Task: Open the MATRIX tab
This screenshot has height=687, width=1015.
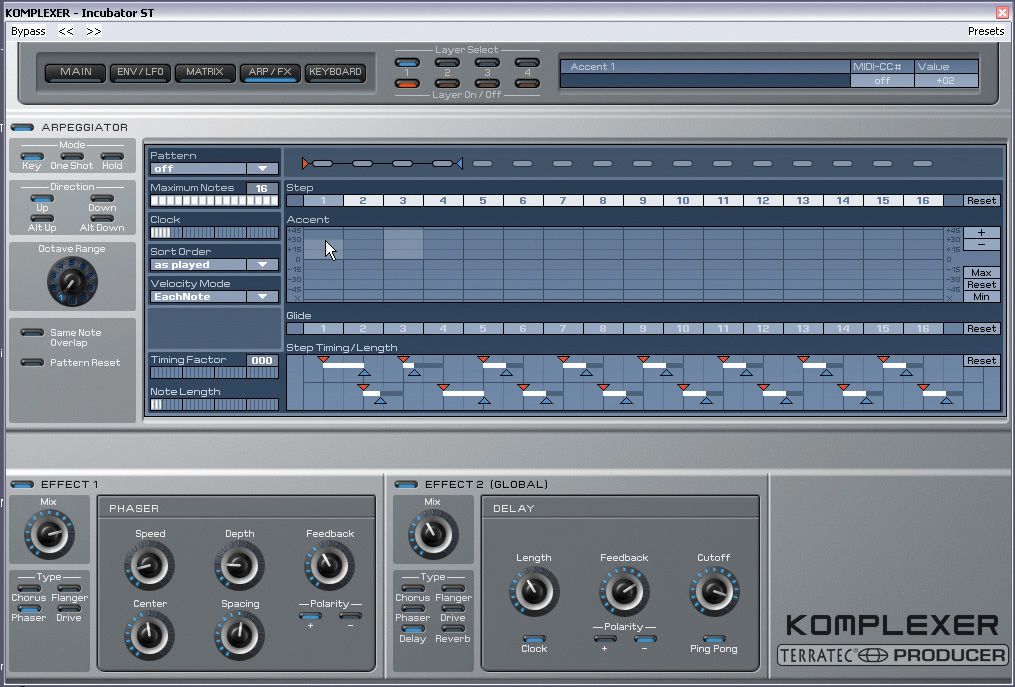Action: 205,72
